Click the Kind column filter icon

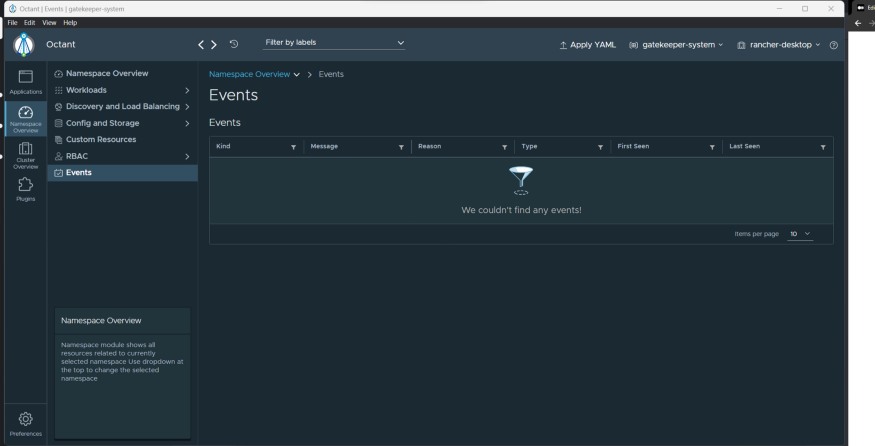pos(293,147)
